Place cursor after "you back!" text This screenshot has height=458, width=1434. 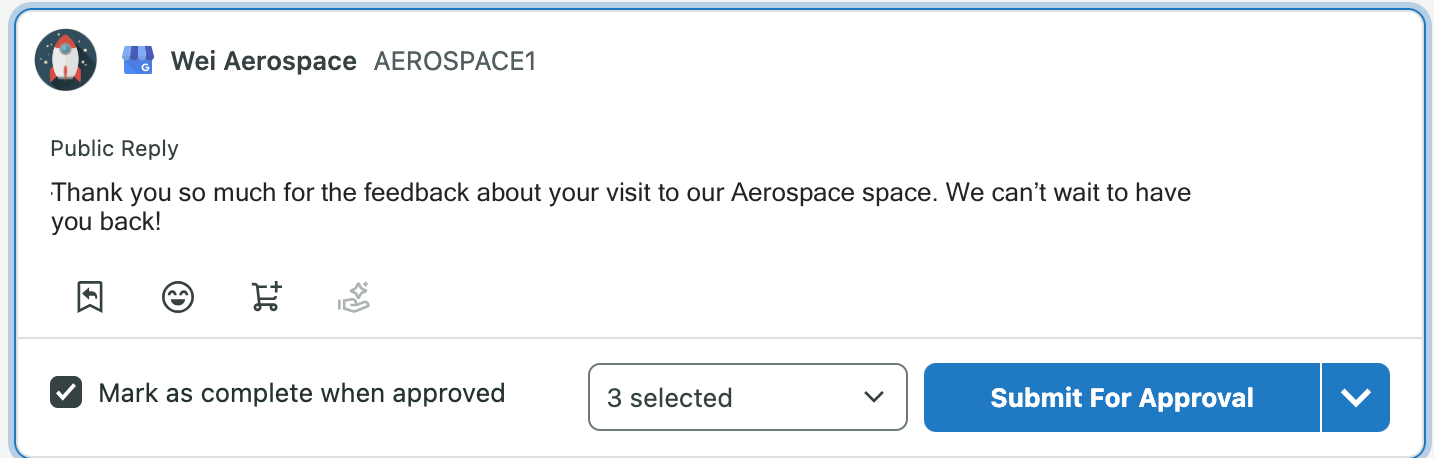tap(162, 222)
